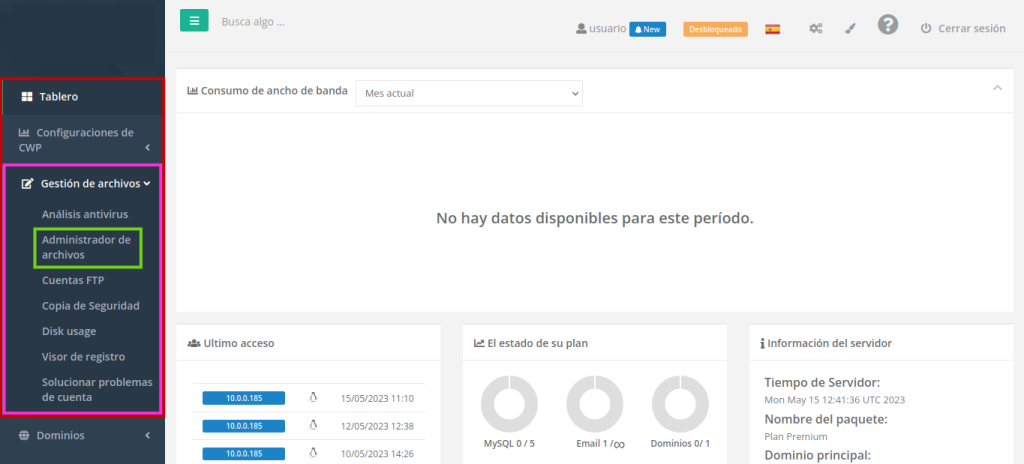Viewport: 1024px width, 464px height.
Task: Open the help question mark icon
Action: (888, 25)
